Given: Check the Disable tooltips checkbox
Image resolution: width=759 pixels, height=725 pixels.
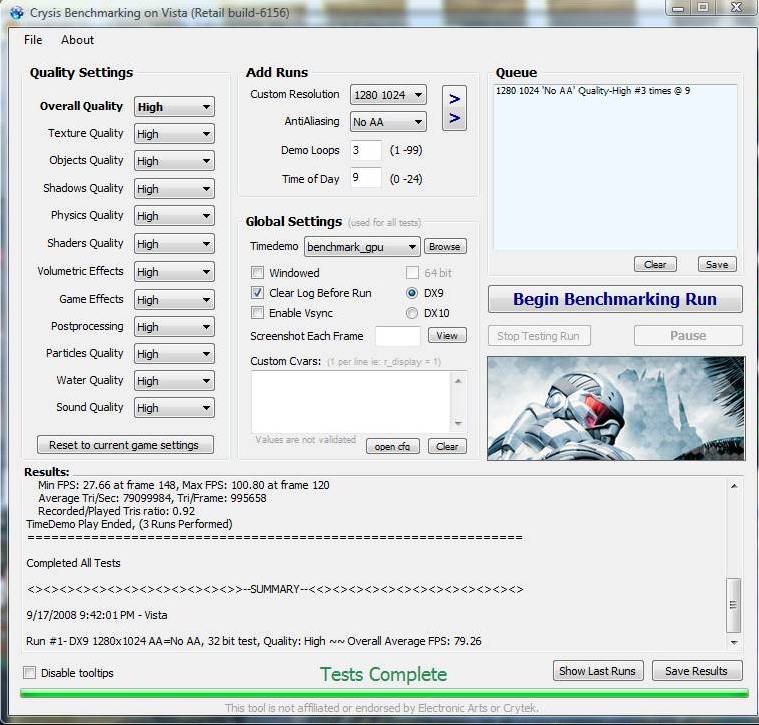Looking at the screenshot, I should coord(30,673).
